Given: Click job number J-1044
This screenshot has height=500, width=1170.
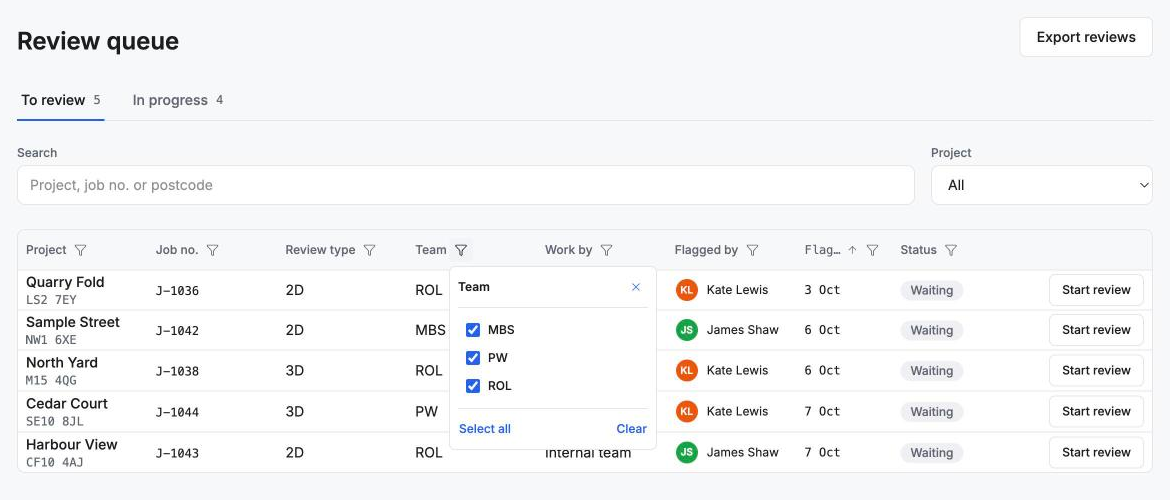Looking at the screenshot, I should tap(178, 412).
